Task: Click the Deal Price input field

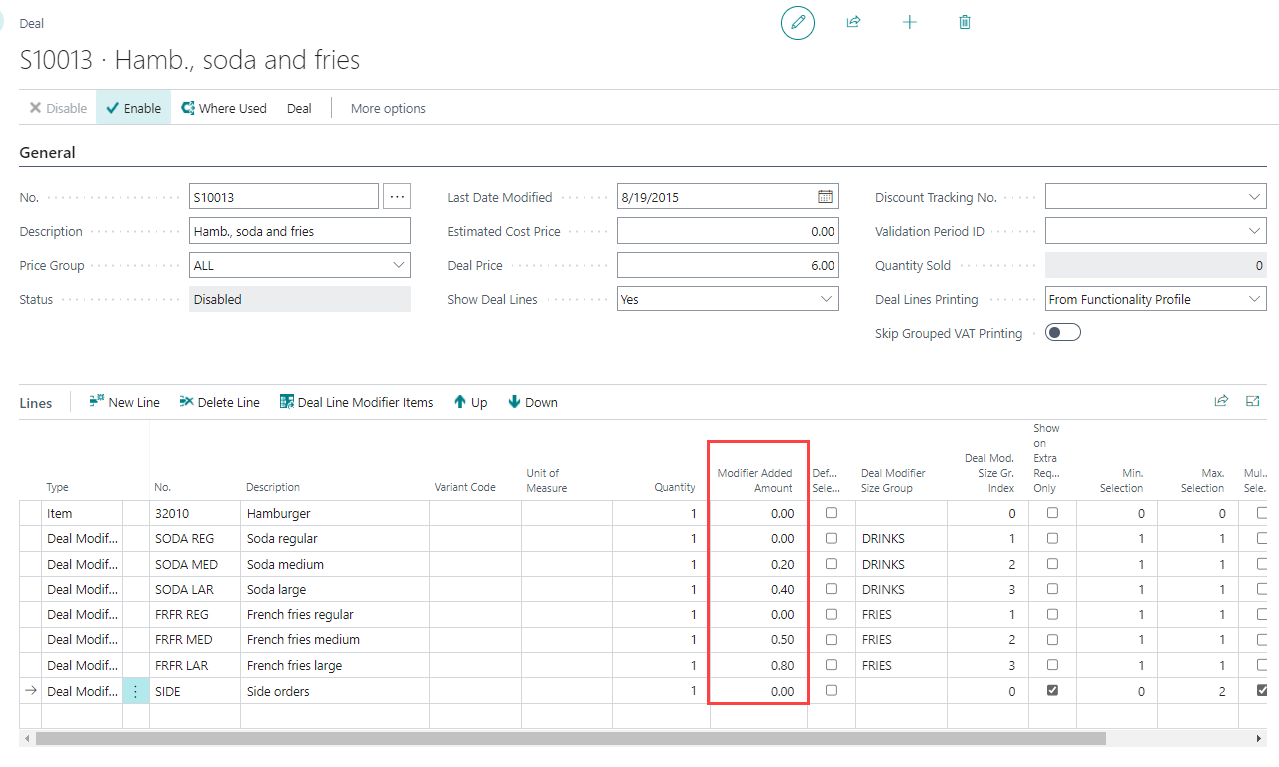Action: 727,265
